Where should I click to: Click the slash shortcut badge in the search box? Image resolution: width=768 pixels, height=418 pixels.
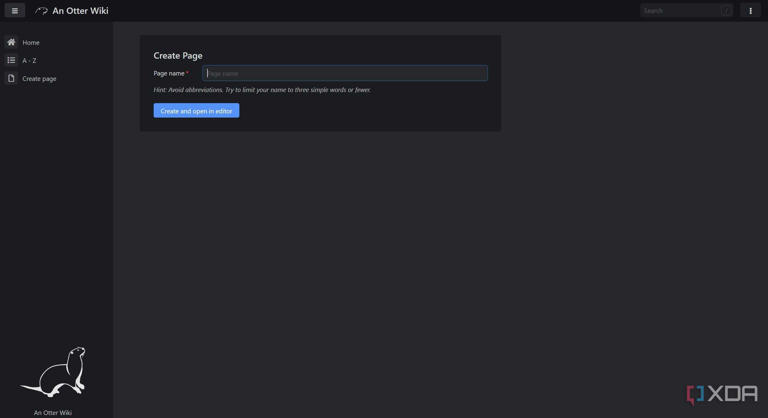(x=726, y=11)
